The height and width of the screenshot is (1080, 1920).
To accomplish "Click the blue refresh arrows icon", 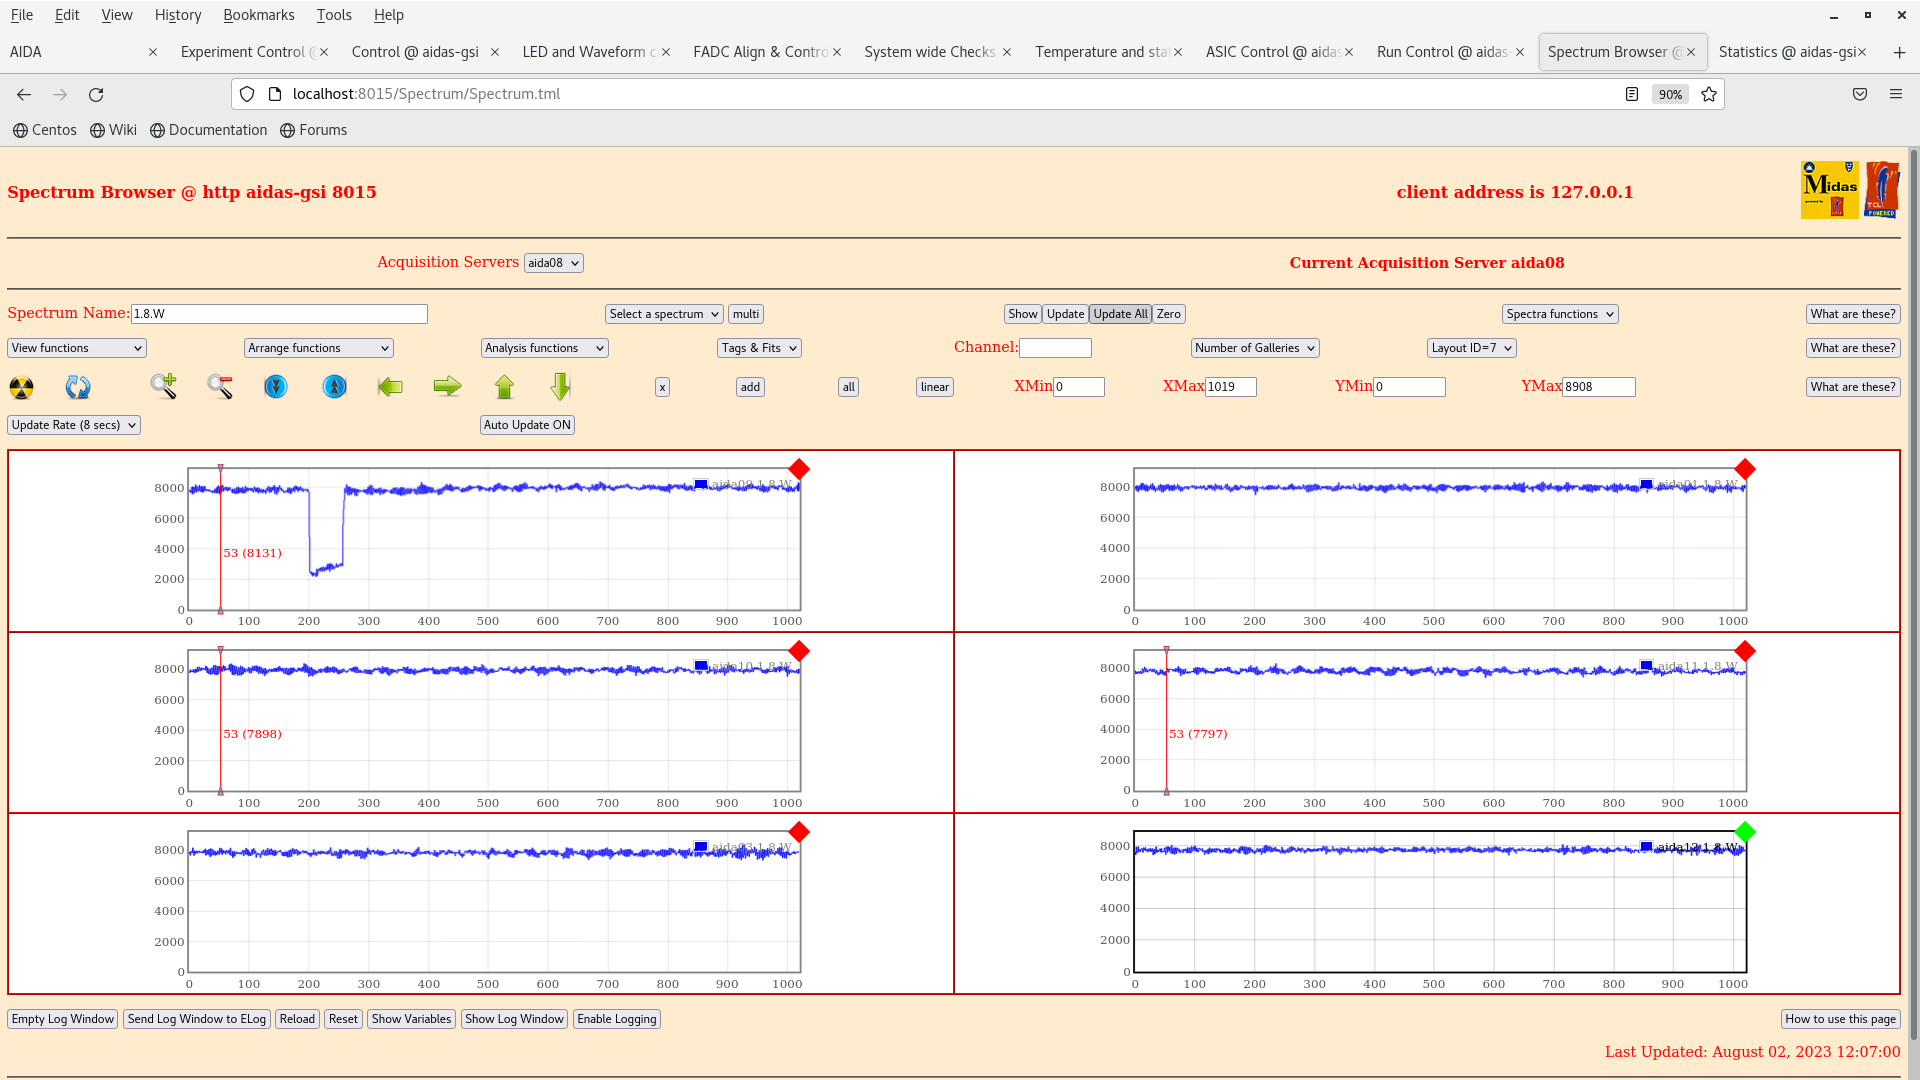I will 78,387.
